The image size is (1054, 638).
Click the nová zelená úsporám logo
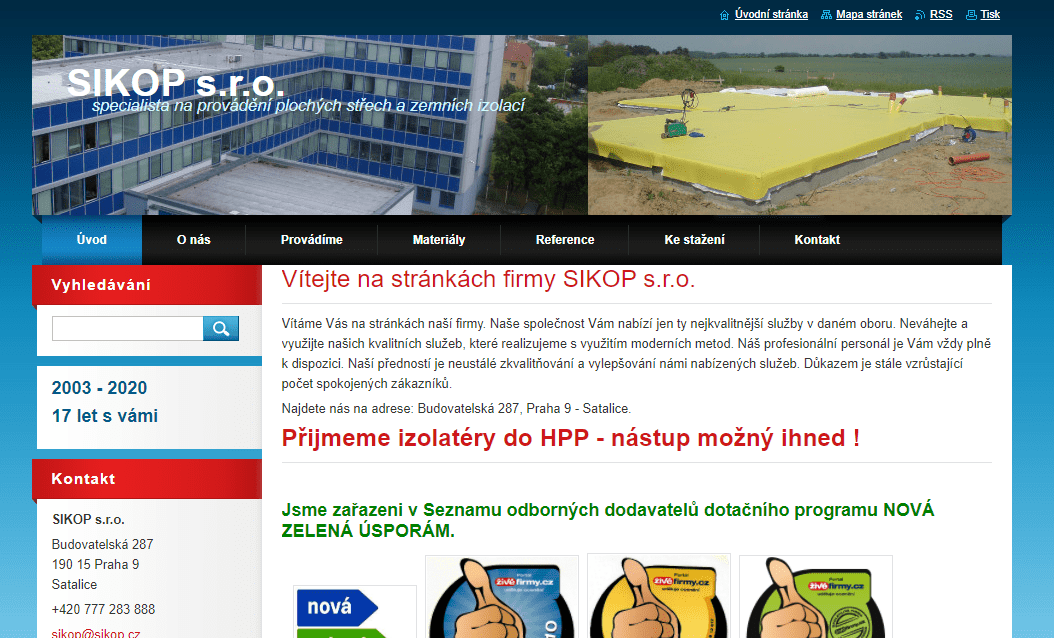[x=355, y=612]
